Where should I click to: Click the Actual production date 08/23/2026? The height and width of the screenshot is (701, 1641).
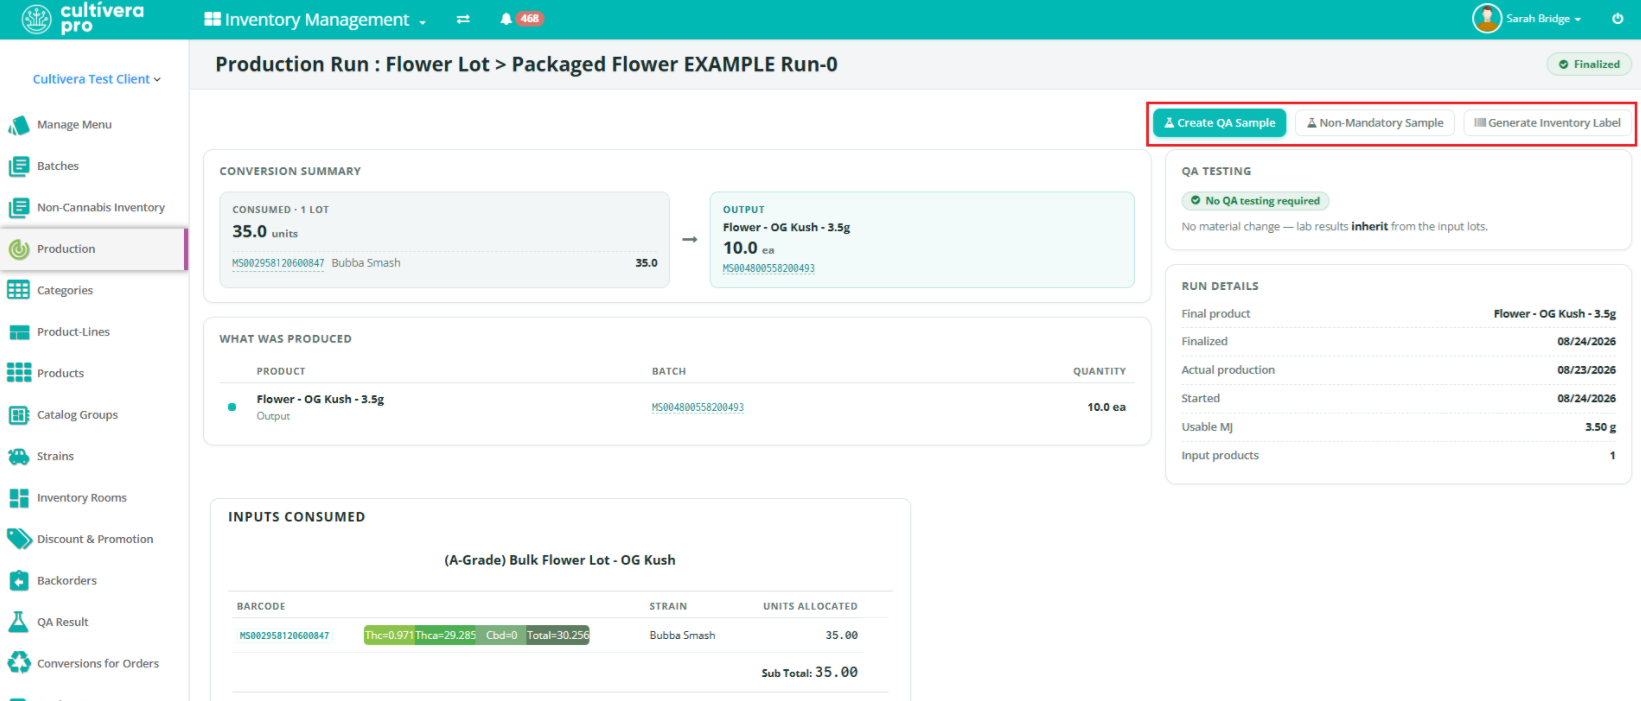(1586, 370)
